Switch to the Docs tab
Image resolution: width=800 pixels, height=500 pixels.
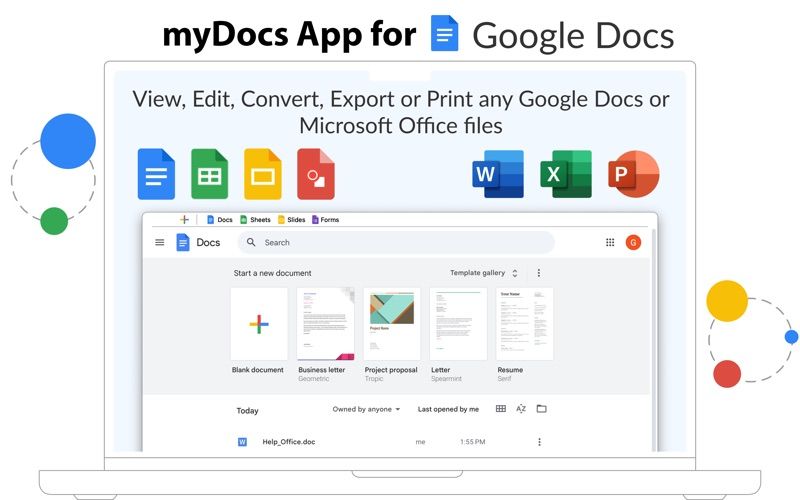coord(220,220)
